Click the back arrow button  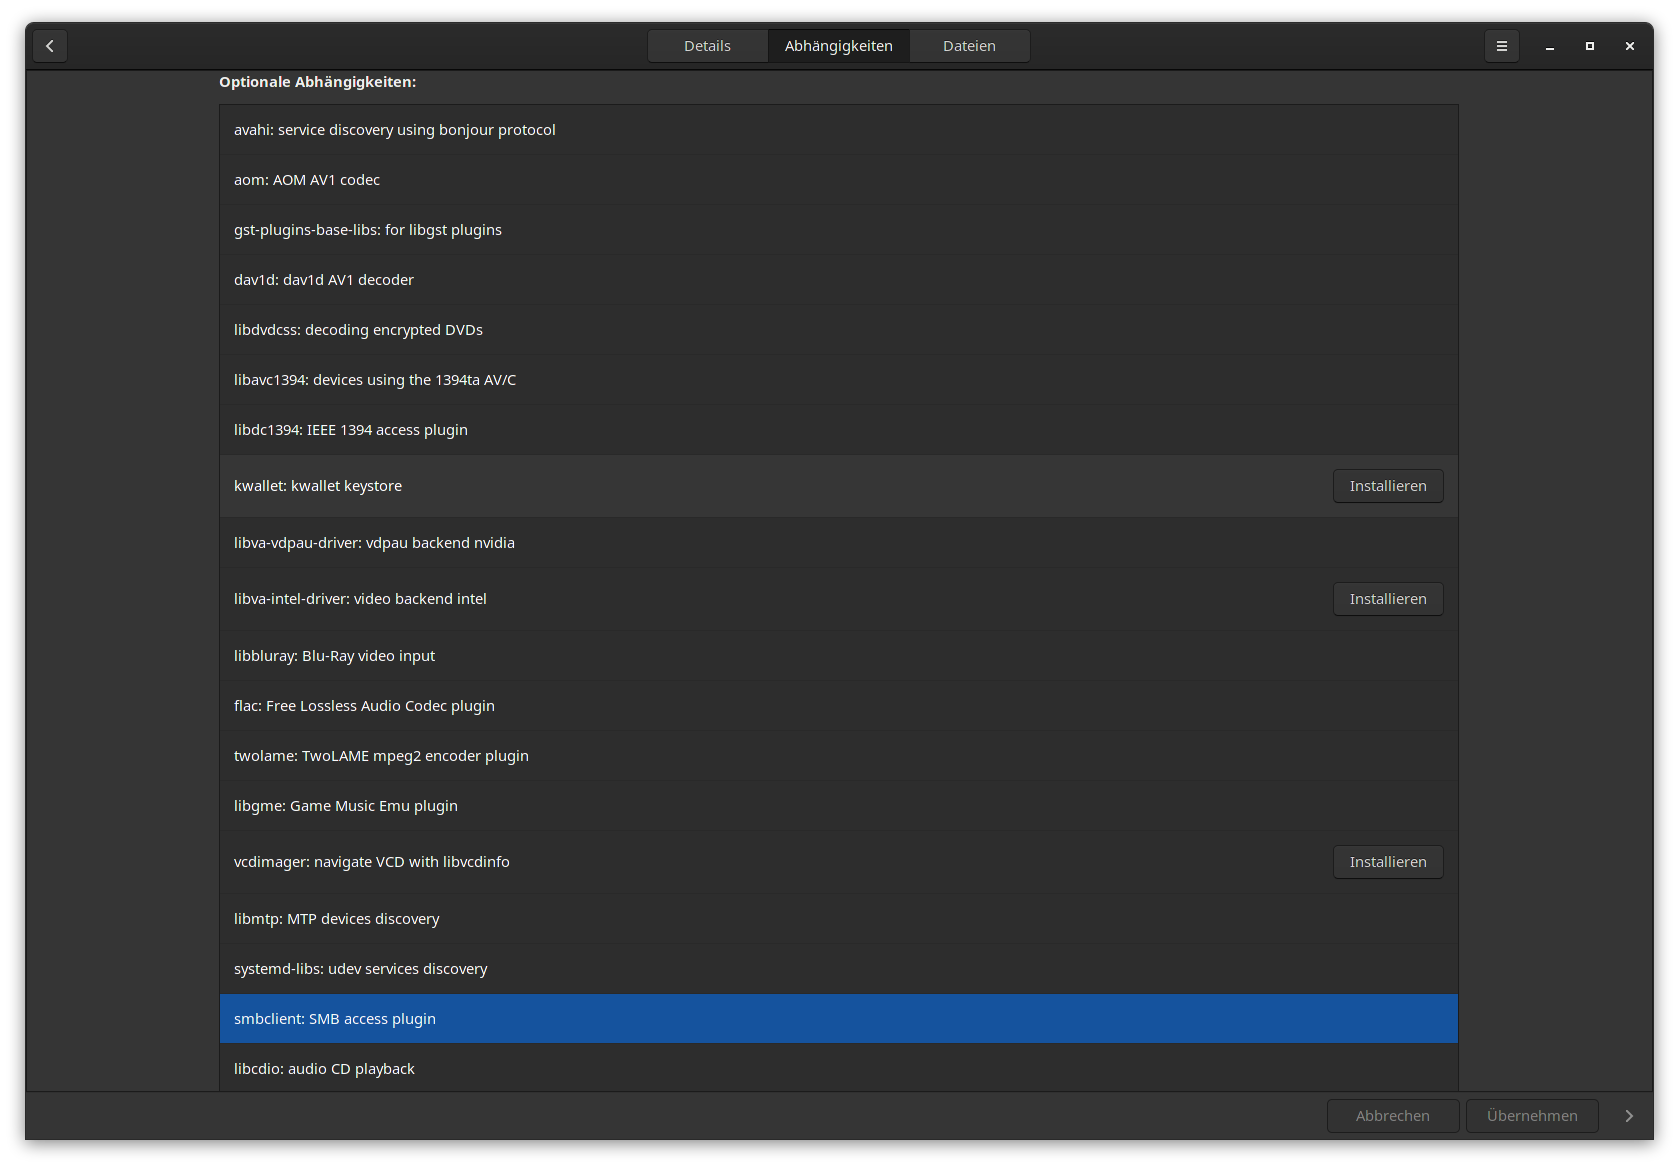click(x=50, y=46)
